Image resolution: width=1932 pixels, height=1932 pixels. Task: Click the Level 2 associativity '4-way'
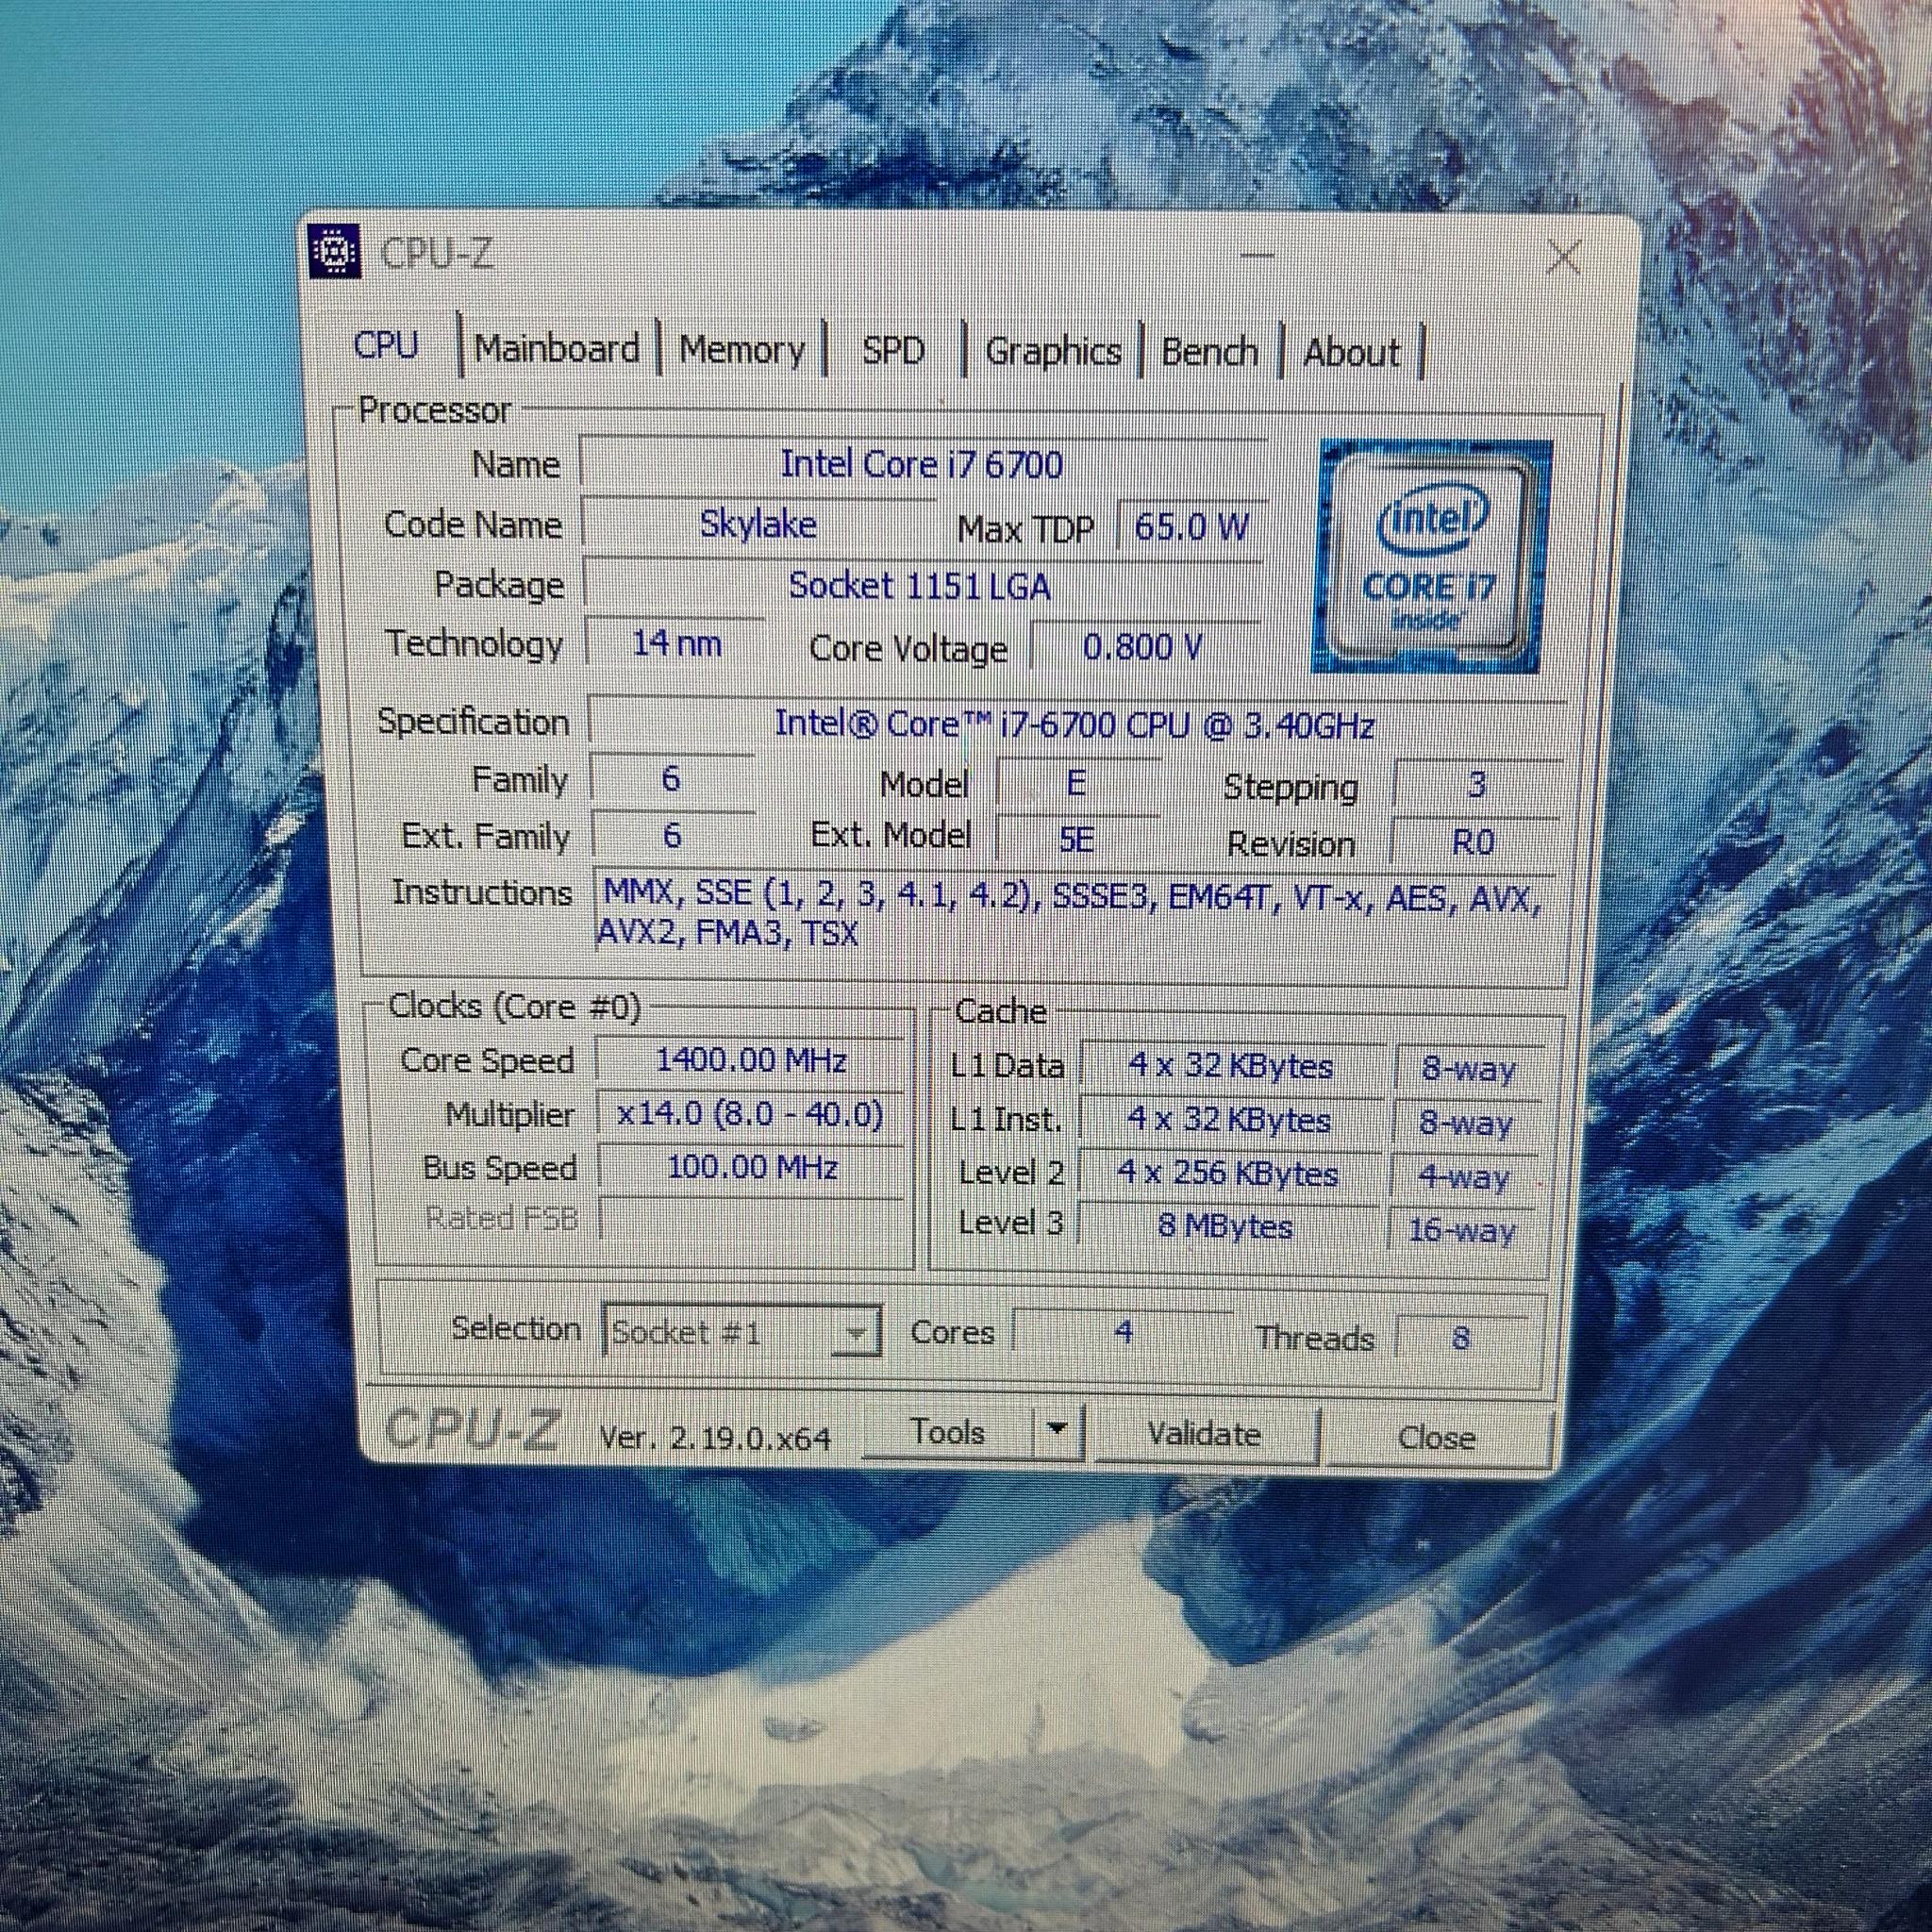coord(1463,1177)
